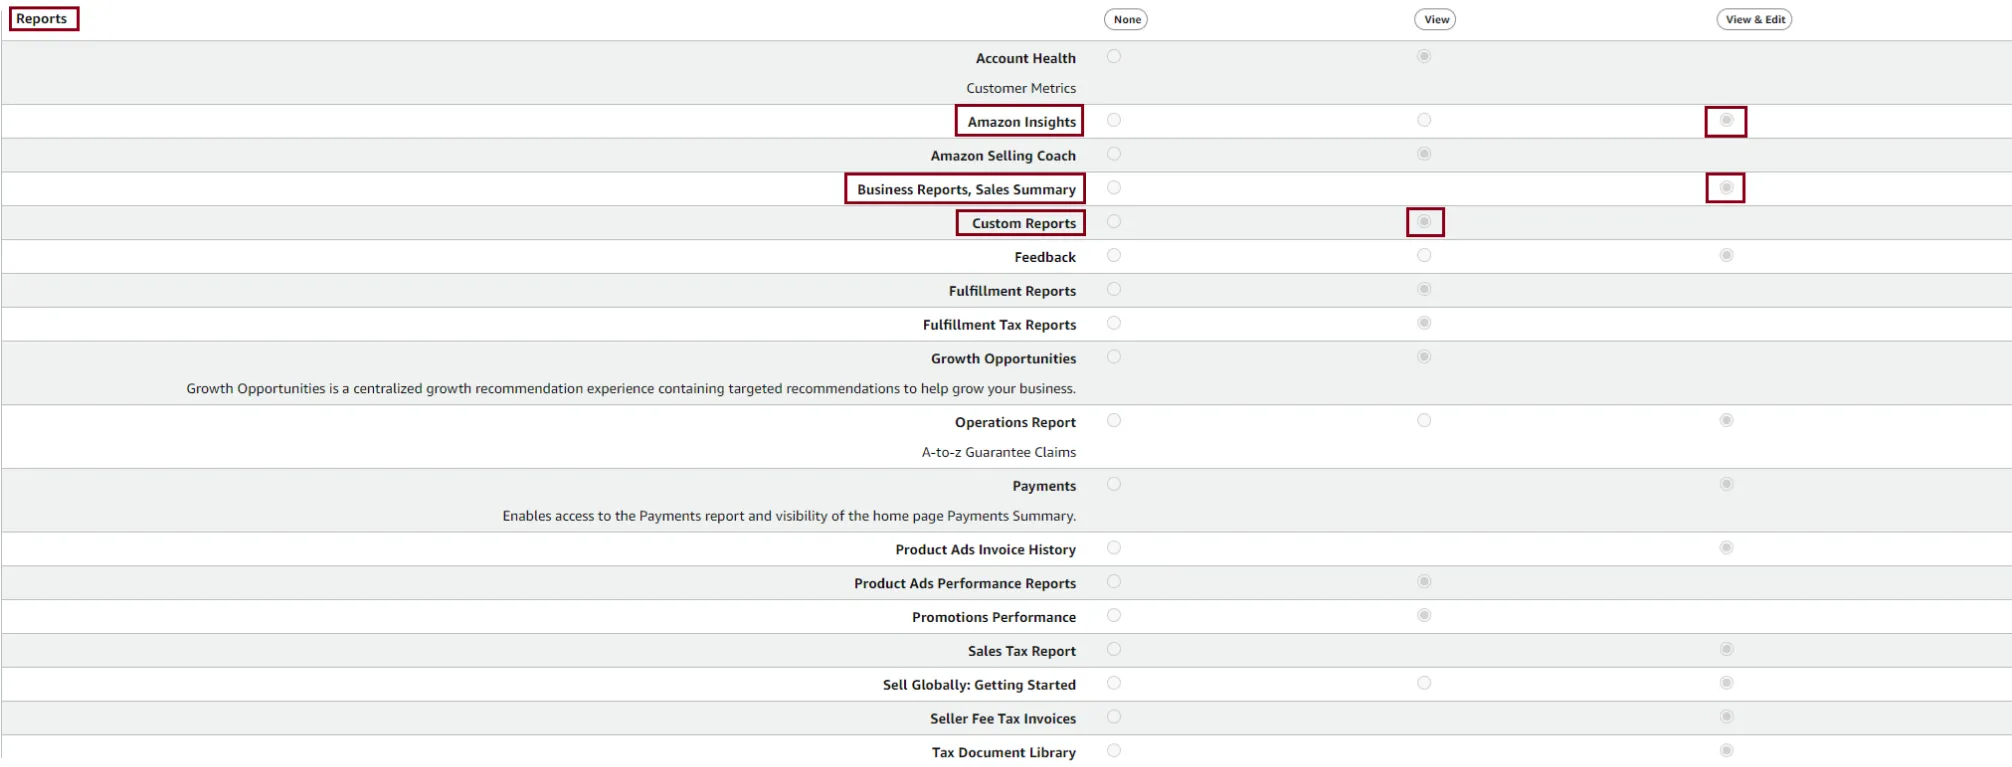Click the Reports section heading
Image resolution: width=2012 pixels, height=767 pixels.
click(42, 19)
